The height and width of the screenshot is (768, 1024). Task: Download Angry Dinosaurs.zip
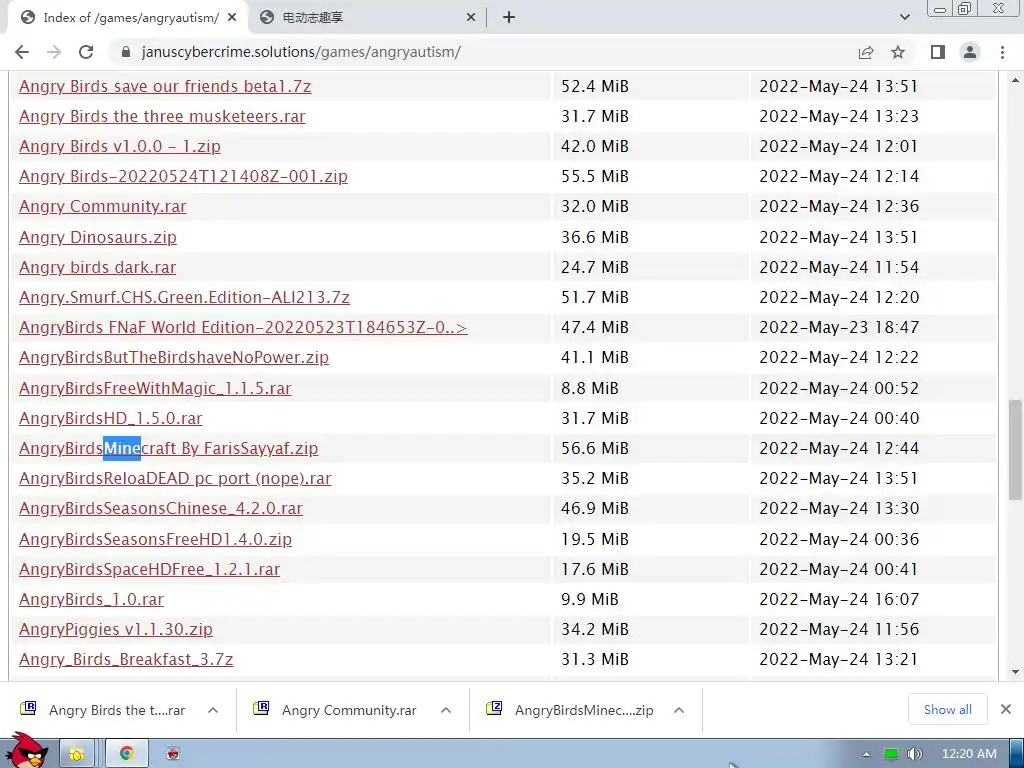98,237
